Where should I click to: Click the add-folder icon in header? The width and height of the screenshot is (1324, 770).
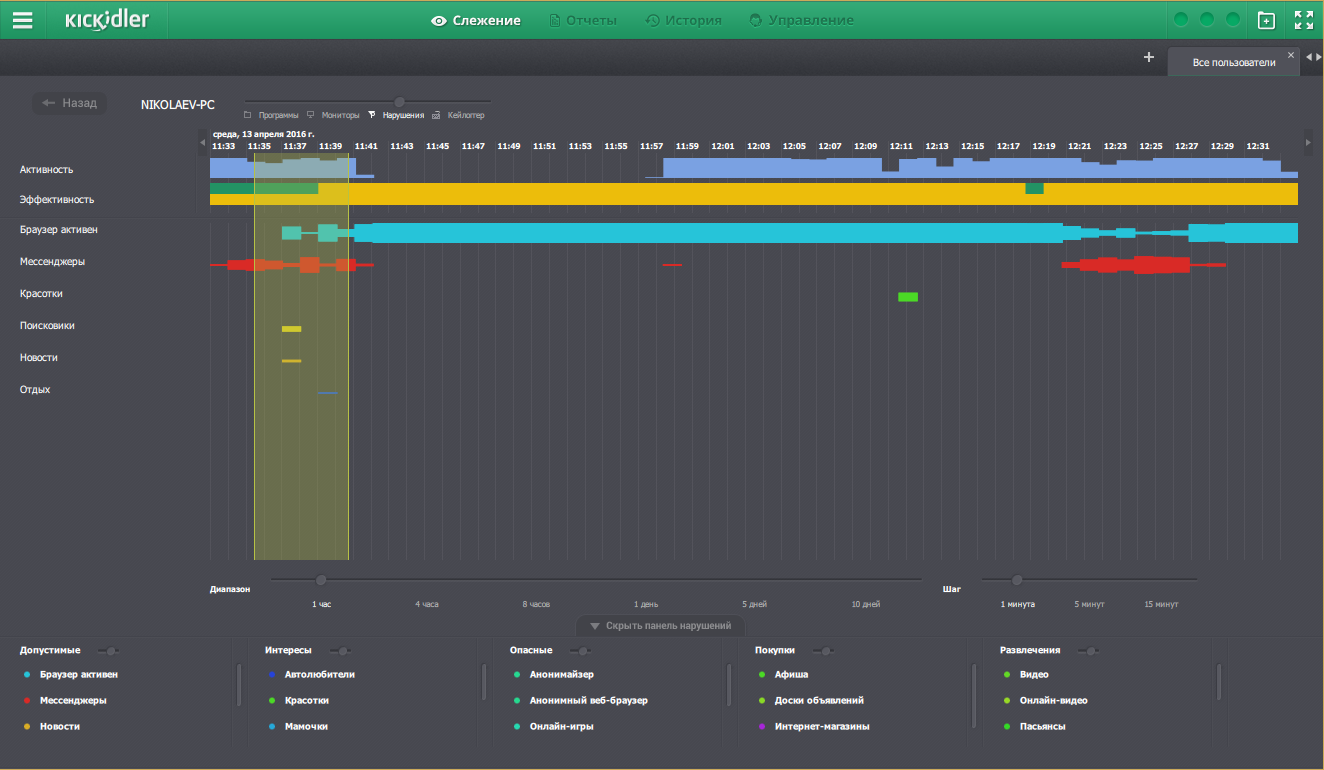(x=1266, y=20)
